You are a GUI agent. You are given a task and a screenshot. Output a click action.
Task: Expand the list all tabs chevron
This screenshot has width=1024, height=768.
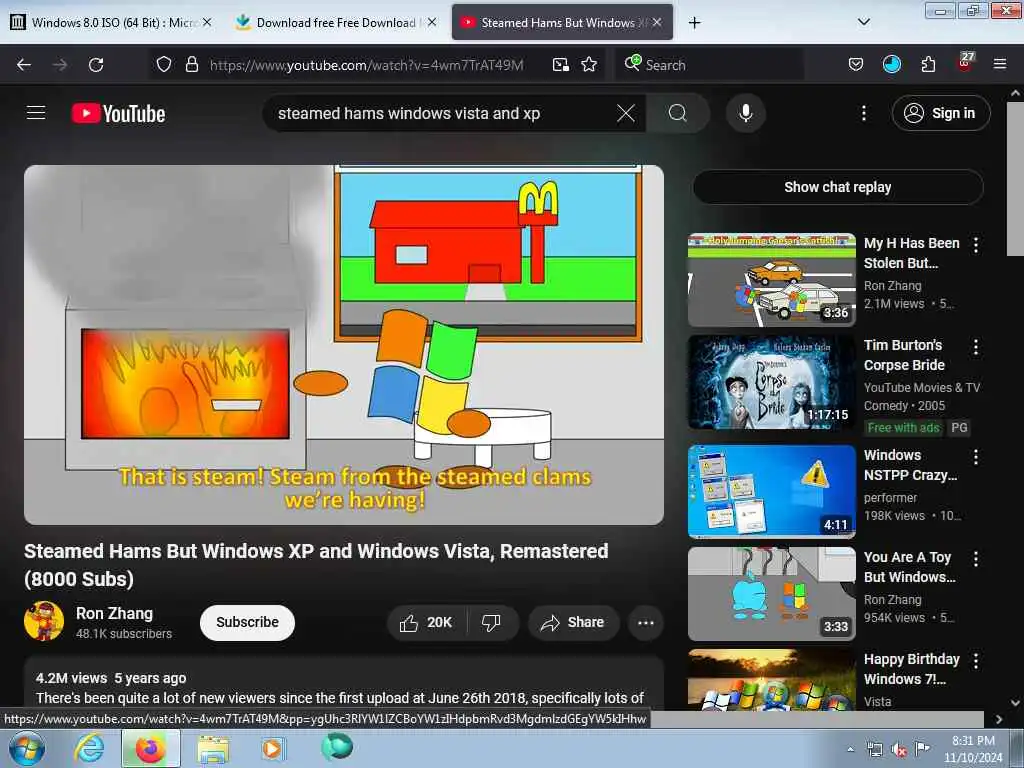[863, 22]
